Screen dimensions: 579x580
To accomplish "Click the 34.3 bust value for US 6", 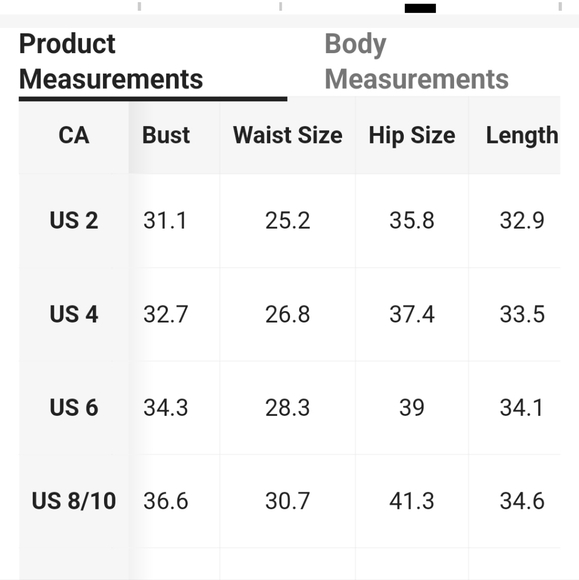I will 166,408.
